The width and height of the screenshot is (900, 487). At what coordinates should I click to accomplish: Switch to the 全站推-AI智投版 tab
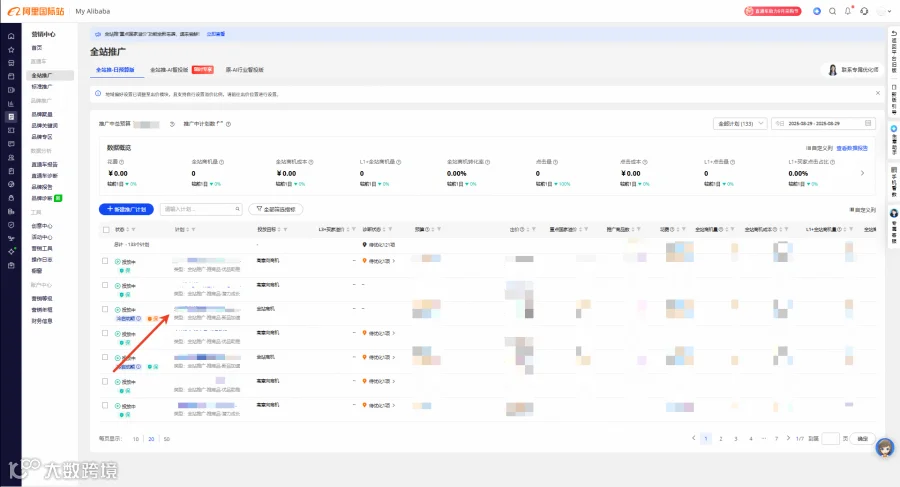169,69
